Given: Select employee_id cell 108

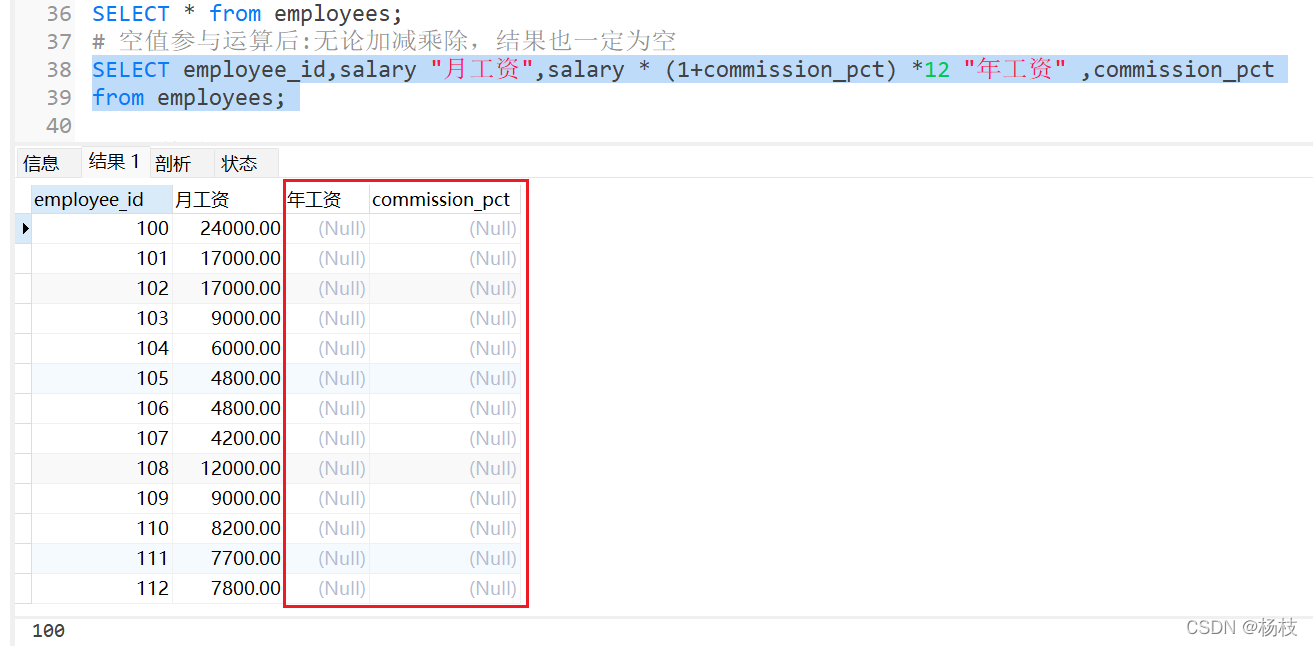Looking at the screenshot, I should point(102,468).
